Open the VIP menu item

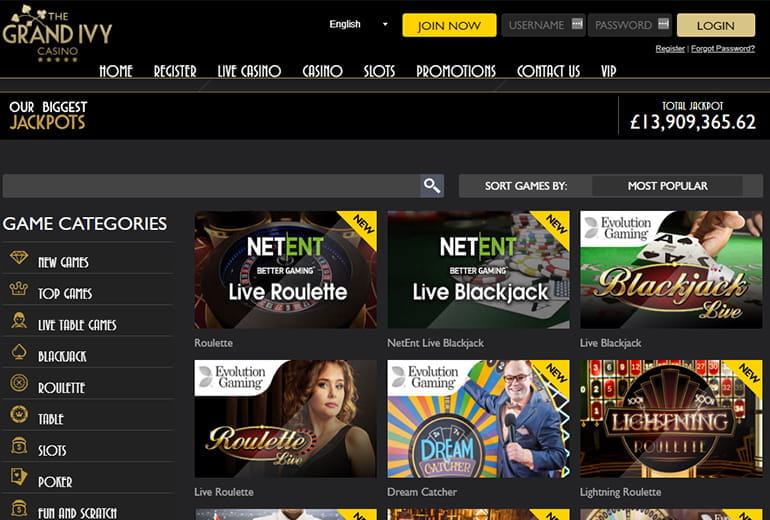point(608,71)
